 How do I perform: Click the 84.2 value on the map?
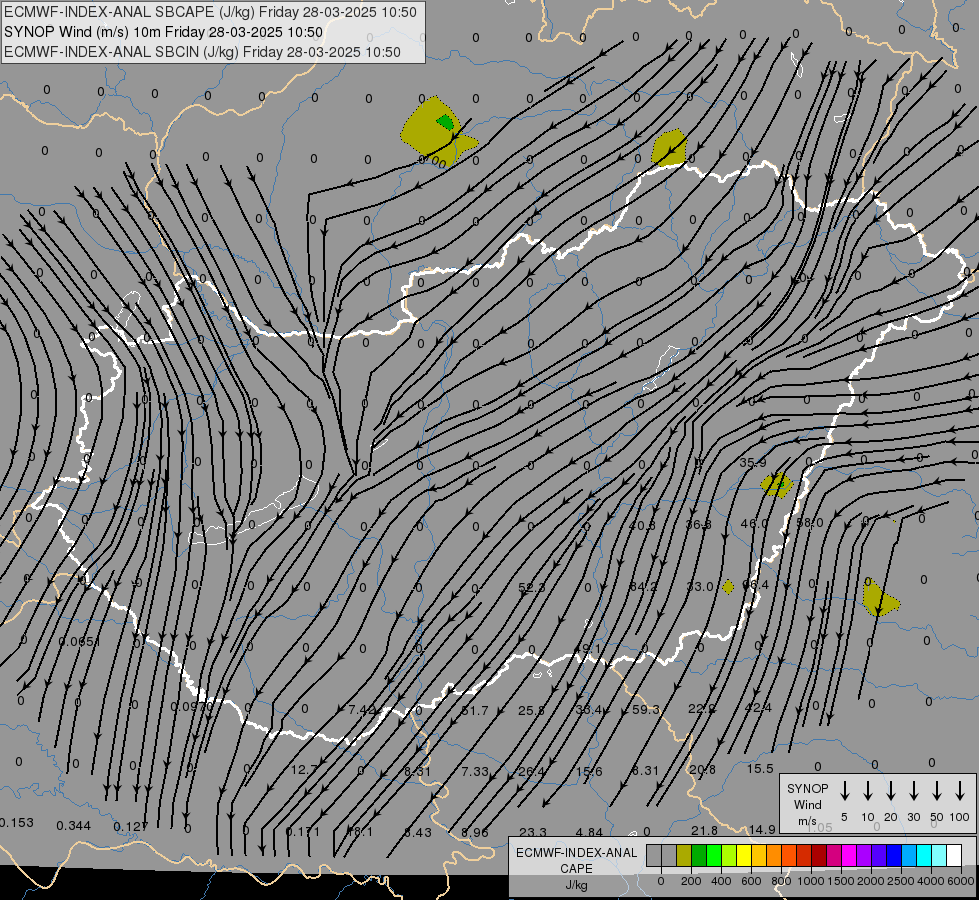tap(644, 586)
